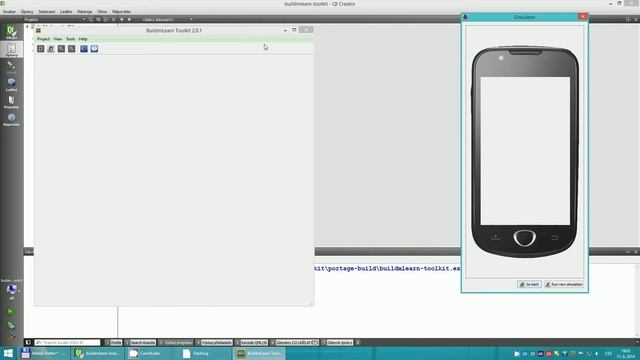Open Tools menu in BuildmLearn Toolkit
Screen dimensions: 640x360
click(x=71, y=39)
